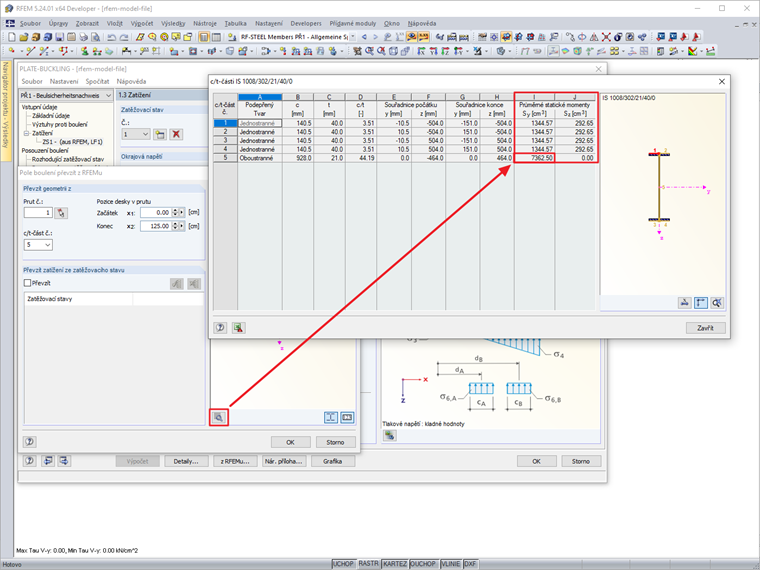
Task: Select Základní údaje tree item
Action: click(x=51, y=116)
